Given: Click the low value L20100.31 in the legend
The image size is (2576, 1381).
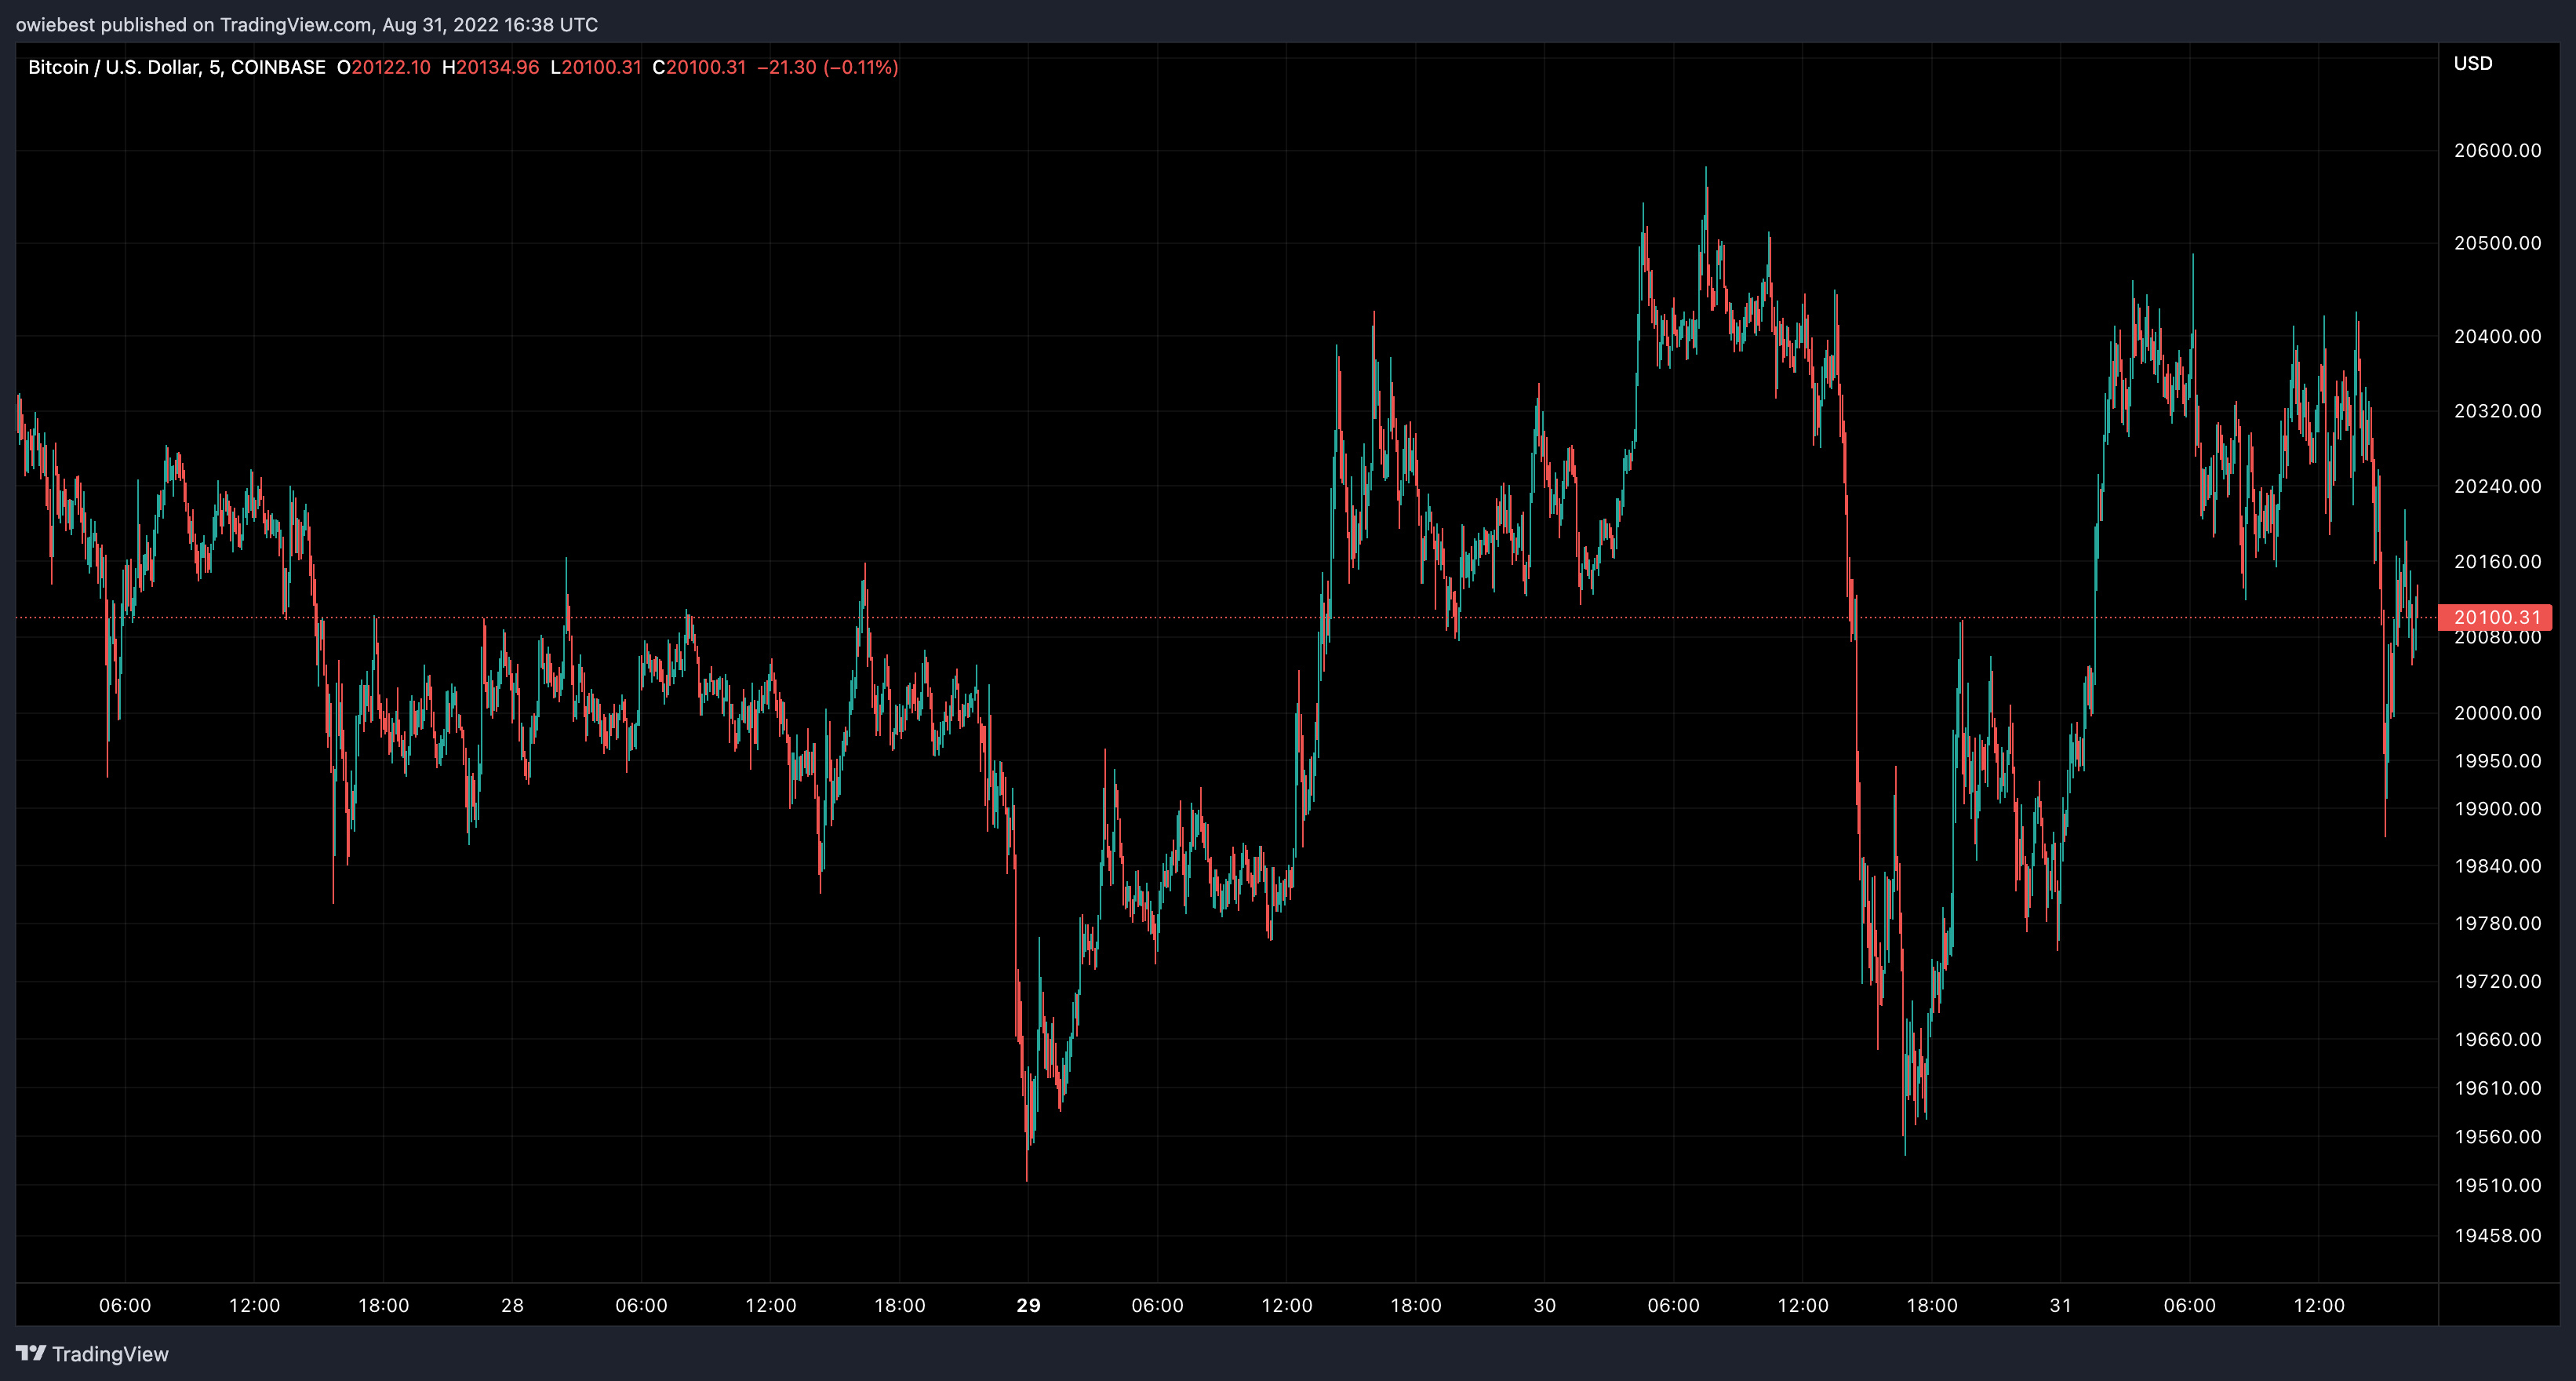Looking at the screenshot, I should coord(596,67).
